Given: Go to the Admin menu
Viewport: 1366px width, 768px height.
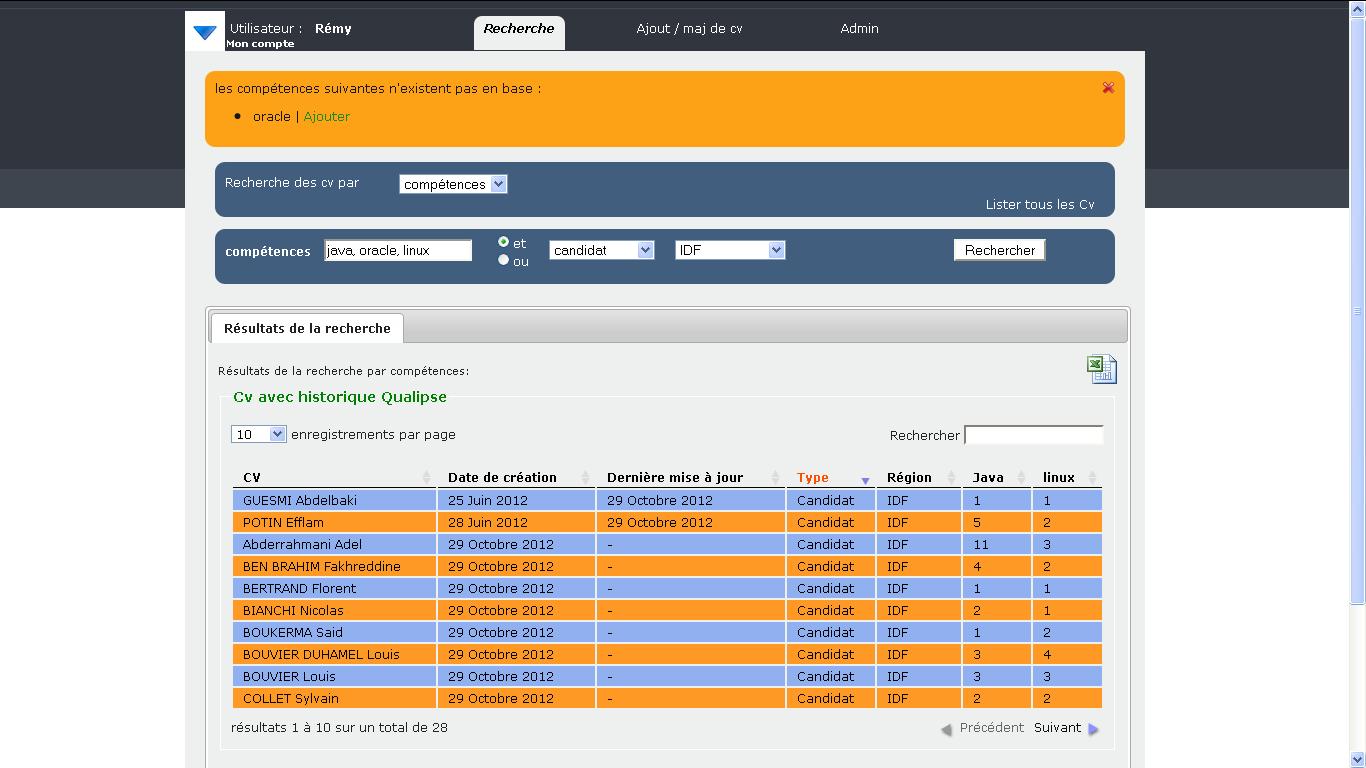Looking at the screenshot, I should click(x=859, y=29).
